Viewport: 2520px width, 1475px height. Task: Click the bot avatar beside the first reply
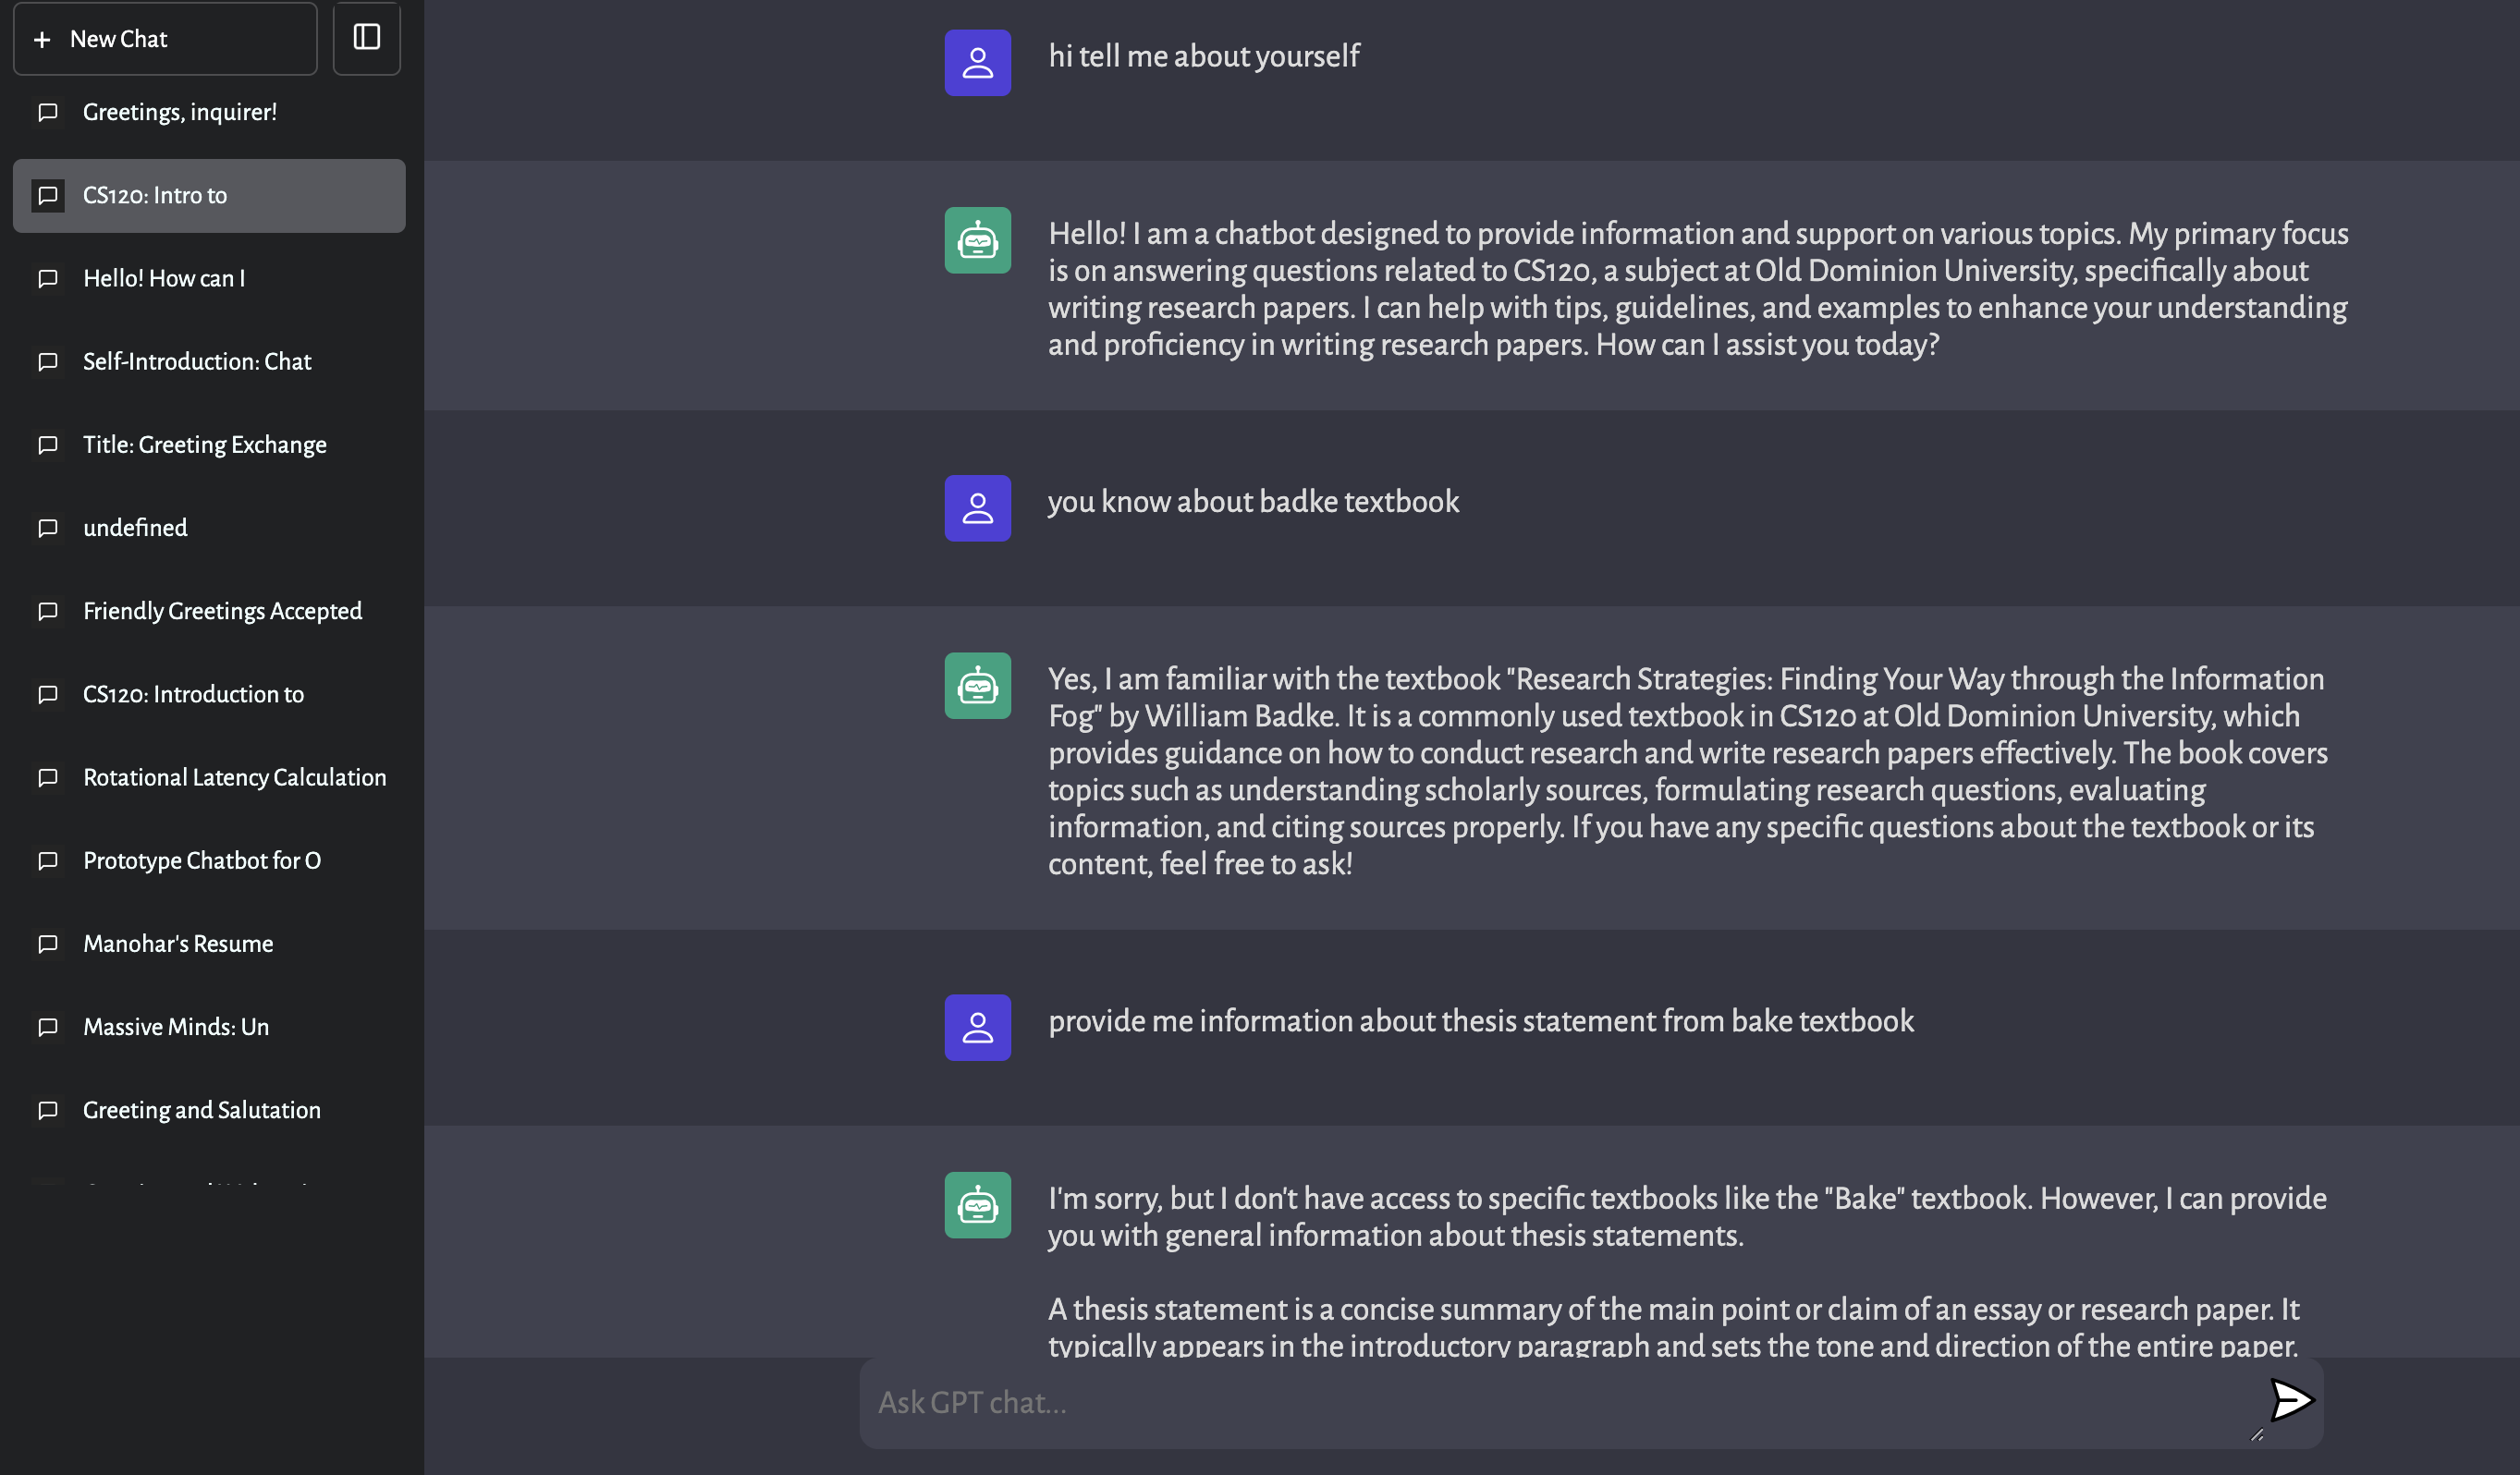point(977,240)
